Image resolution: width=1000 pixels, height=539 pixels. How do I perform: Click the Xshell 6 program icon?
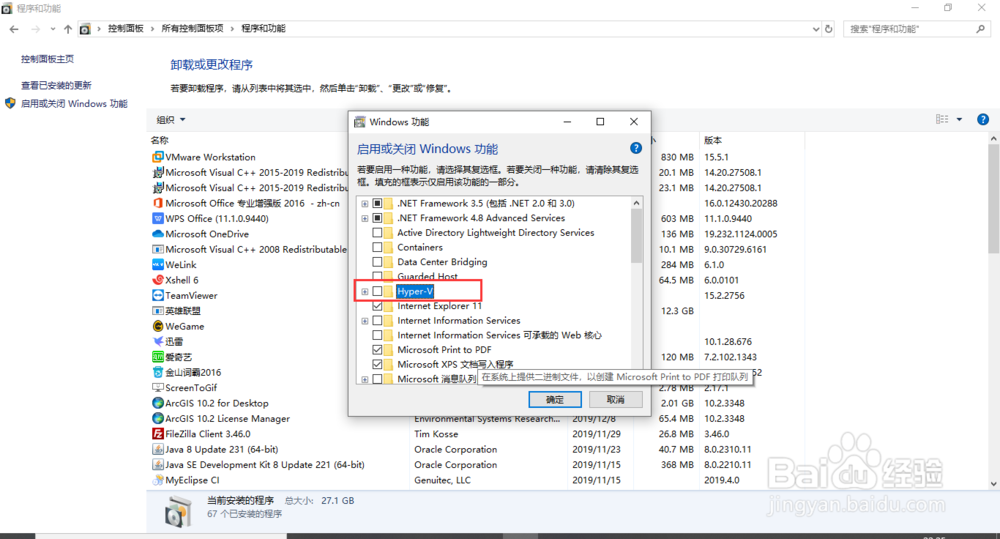pyautogui.click(x=158, y=280)
